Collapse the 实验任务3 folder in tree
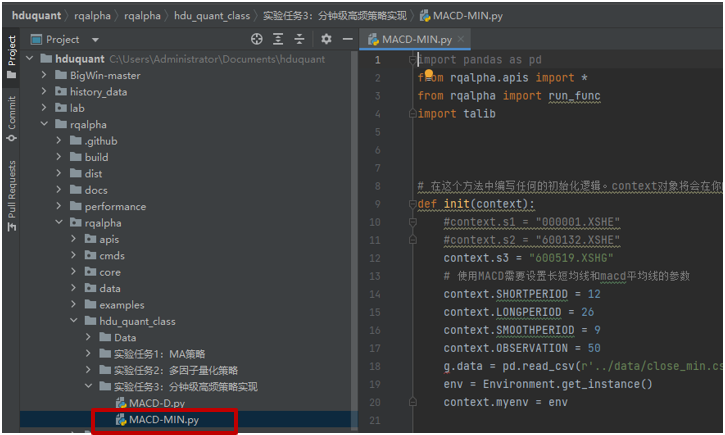Screen dimensions: 725x435 coord(89,386)
